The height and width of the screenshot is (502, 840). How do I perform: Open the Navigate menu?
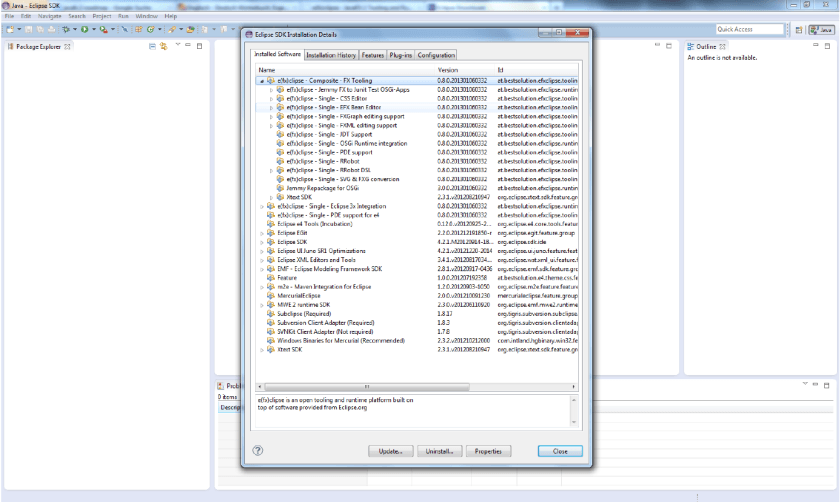(49, 16)
